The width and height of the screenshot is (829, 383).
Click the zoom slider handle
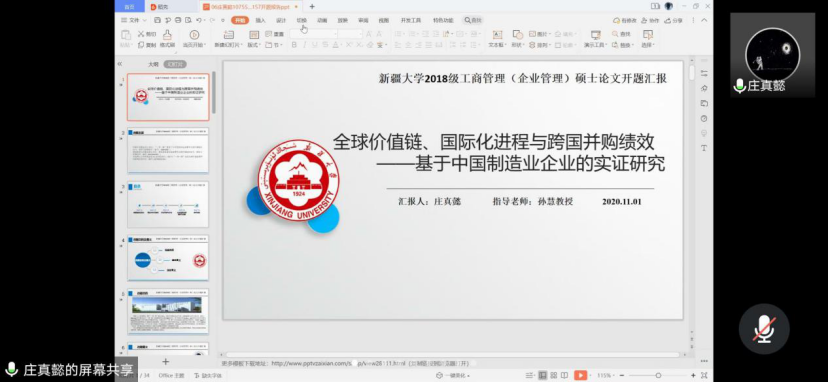(x=658, y=375)
